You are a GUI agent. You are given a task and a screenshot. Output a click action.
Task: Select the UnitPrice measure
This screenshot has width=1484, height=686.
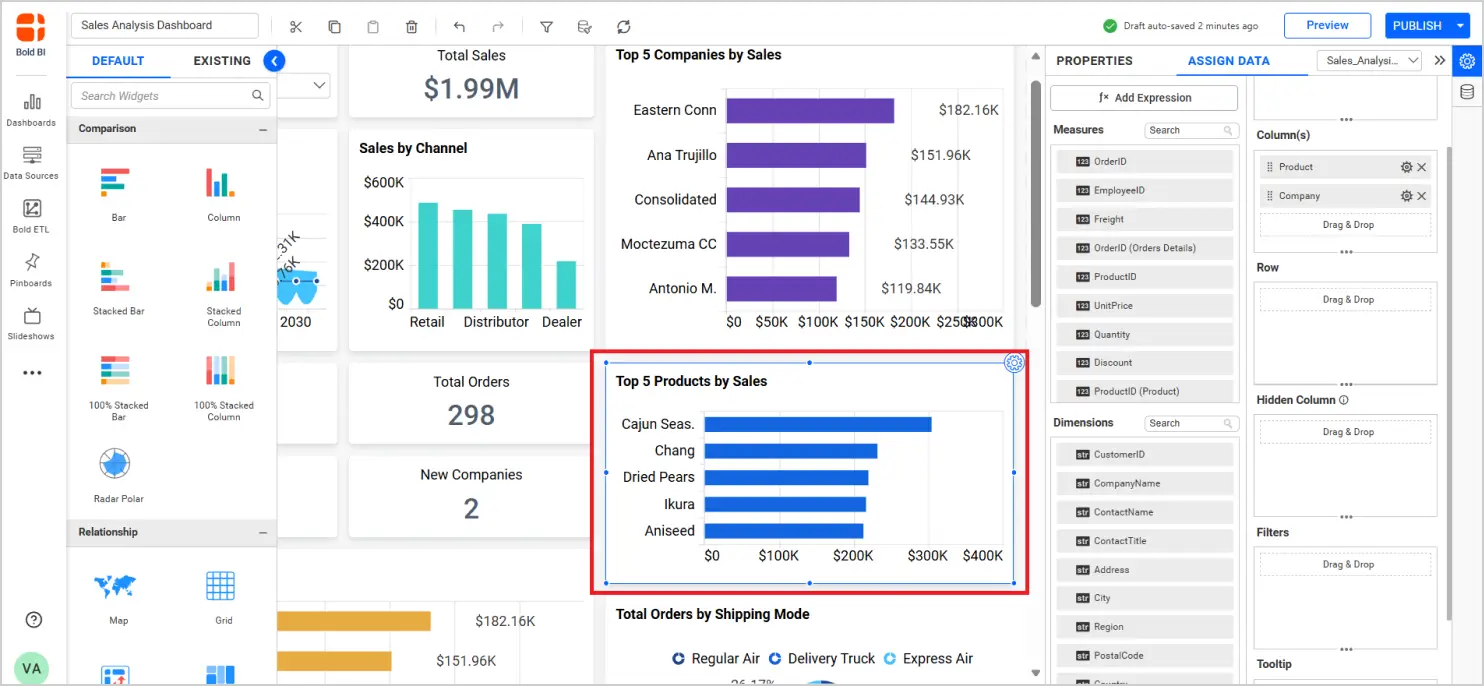(1144, 305)
